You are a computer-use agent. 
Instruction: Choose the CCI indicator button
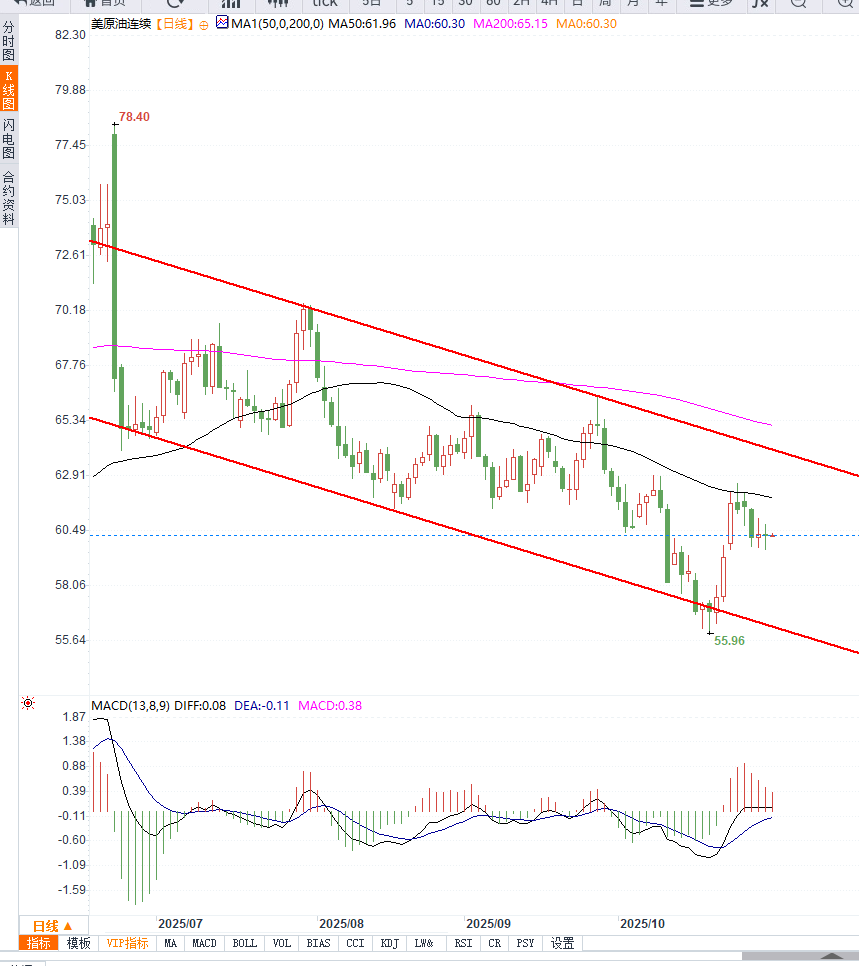point(356,943)
